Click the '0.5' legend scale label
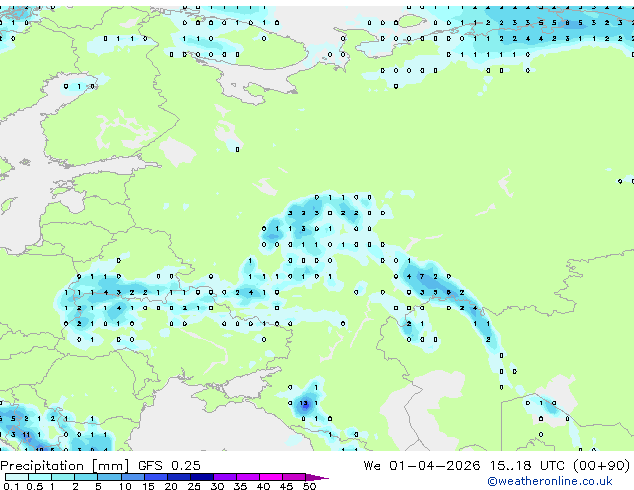 tap(35, 486)
